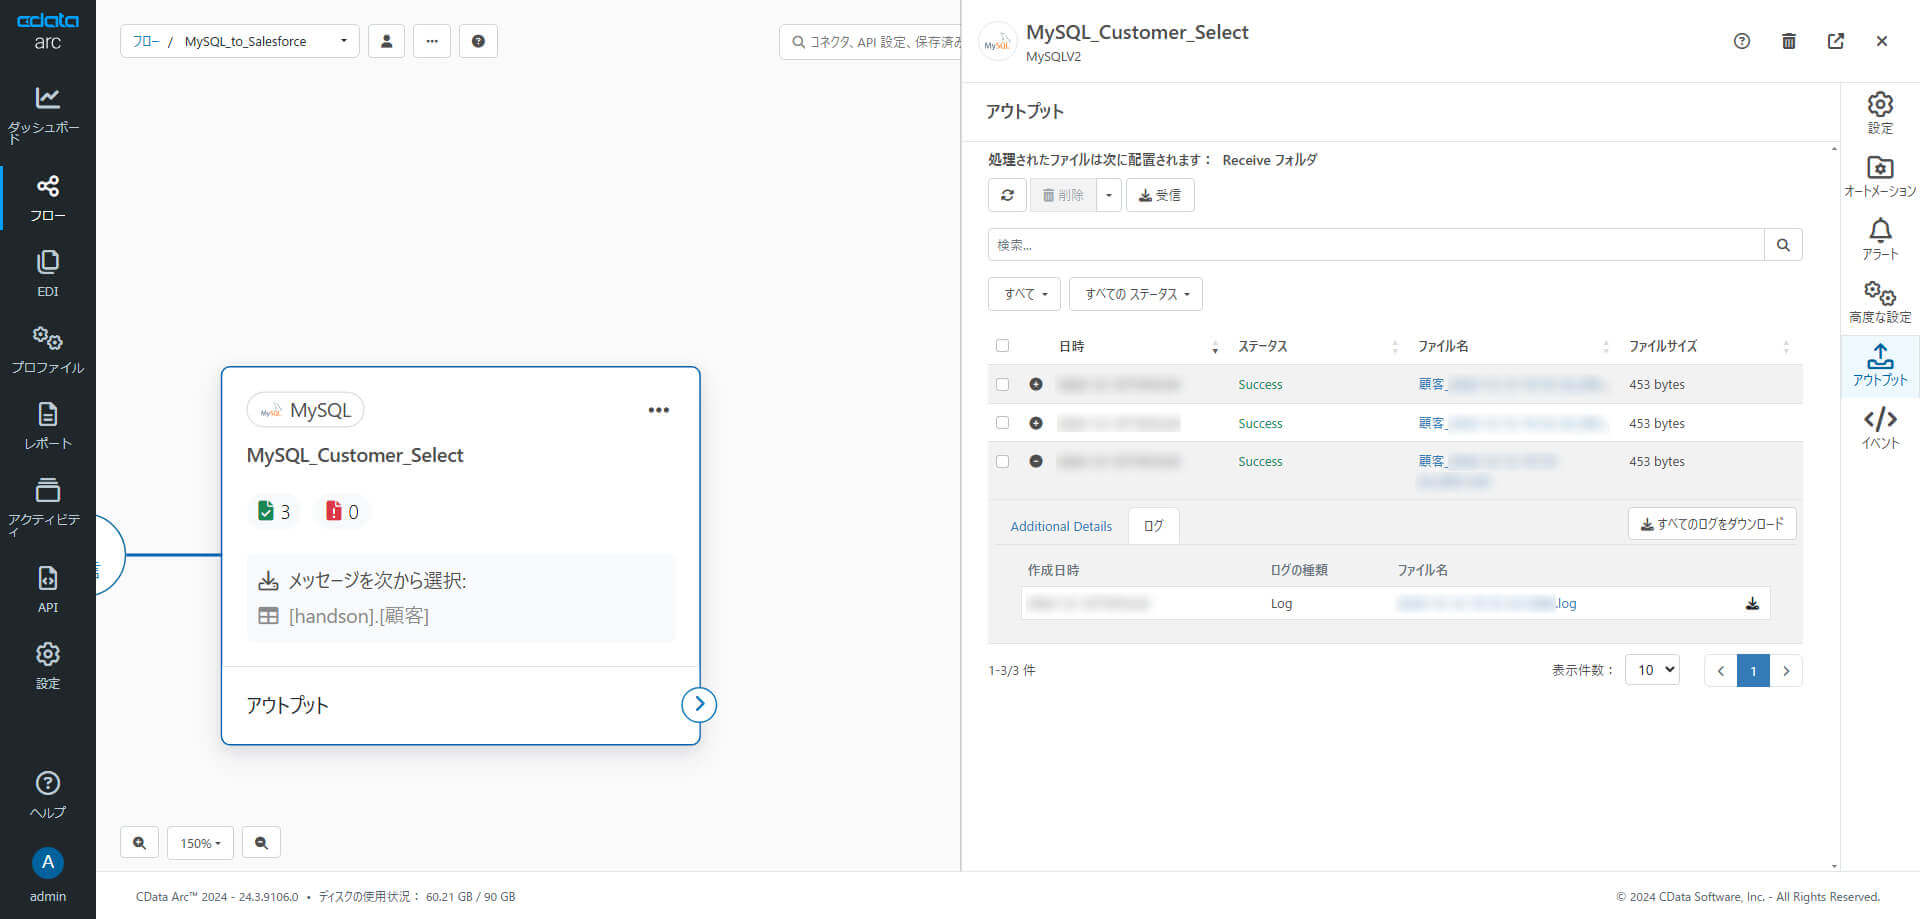1920x919 pixels.
Task: Open the flow toolbar ellipsis menu
Action: 432,41
